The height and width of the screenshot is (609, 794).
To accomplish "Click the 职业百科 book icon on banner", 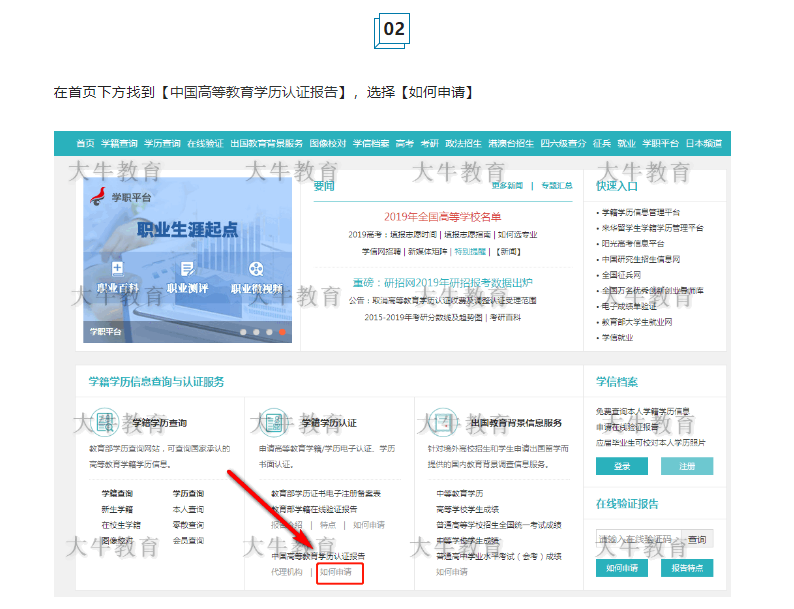I will coord(117,269).
